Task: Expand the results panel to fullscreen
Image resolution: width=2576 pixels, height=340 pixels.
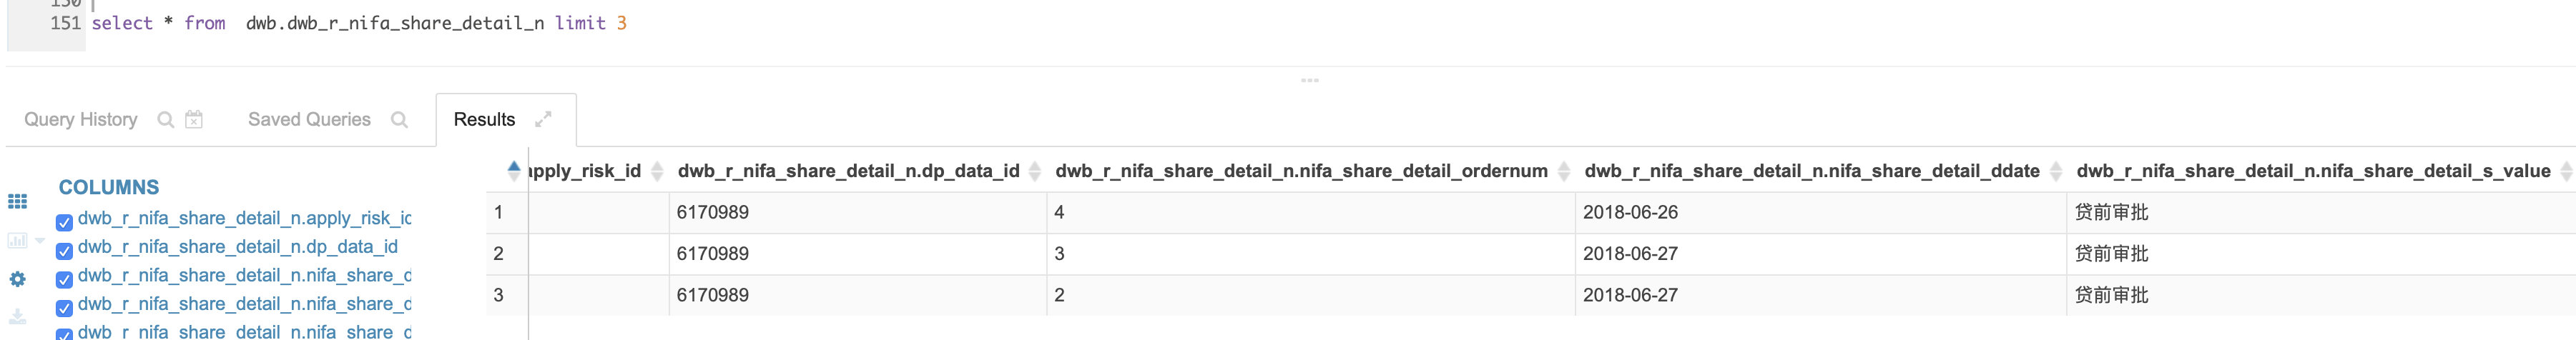Action: tap(543, 119)
